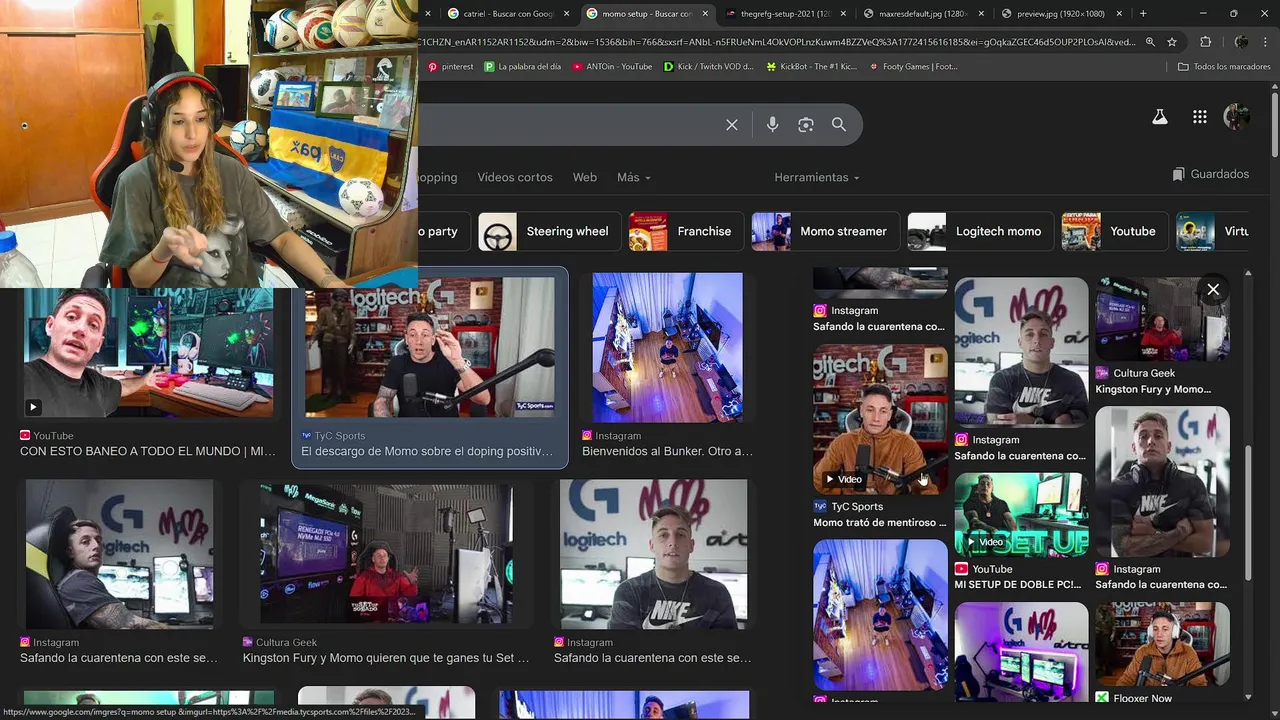The image size is (1280, 720).
Task: Expand the Más filter dropdown
Action: [x=634, y=177]
